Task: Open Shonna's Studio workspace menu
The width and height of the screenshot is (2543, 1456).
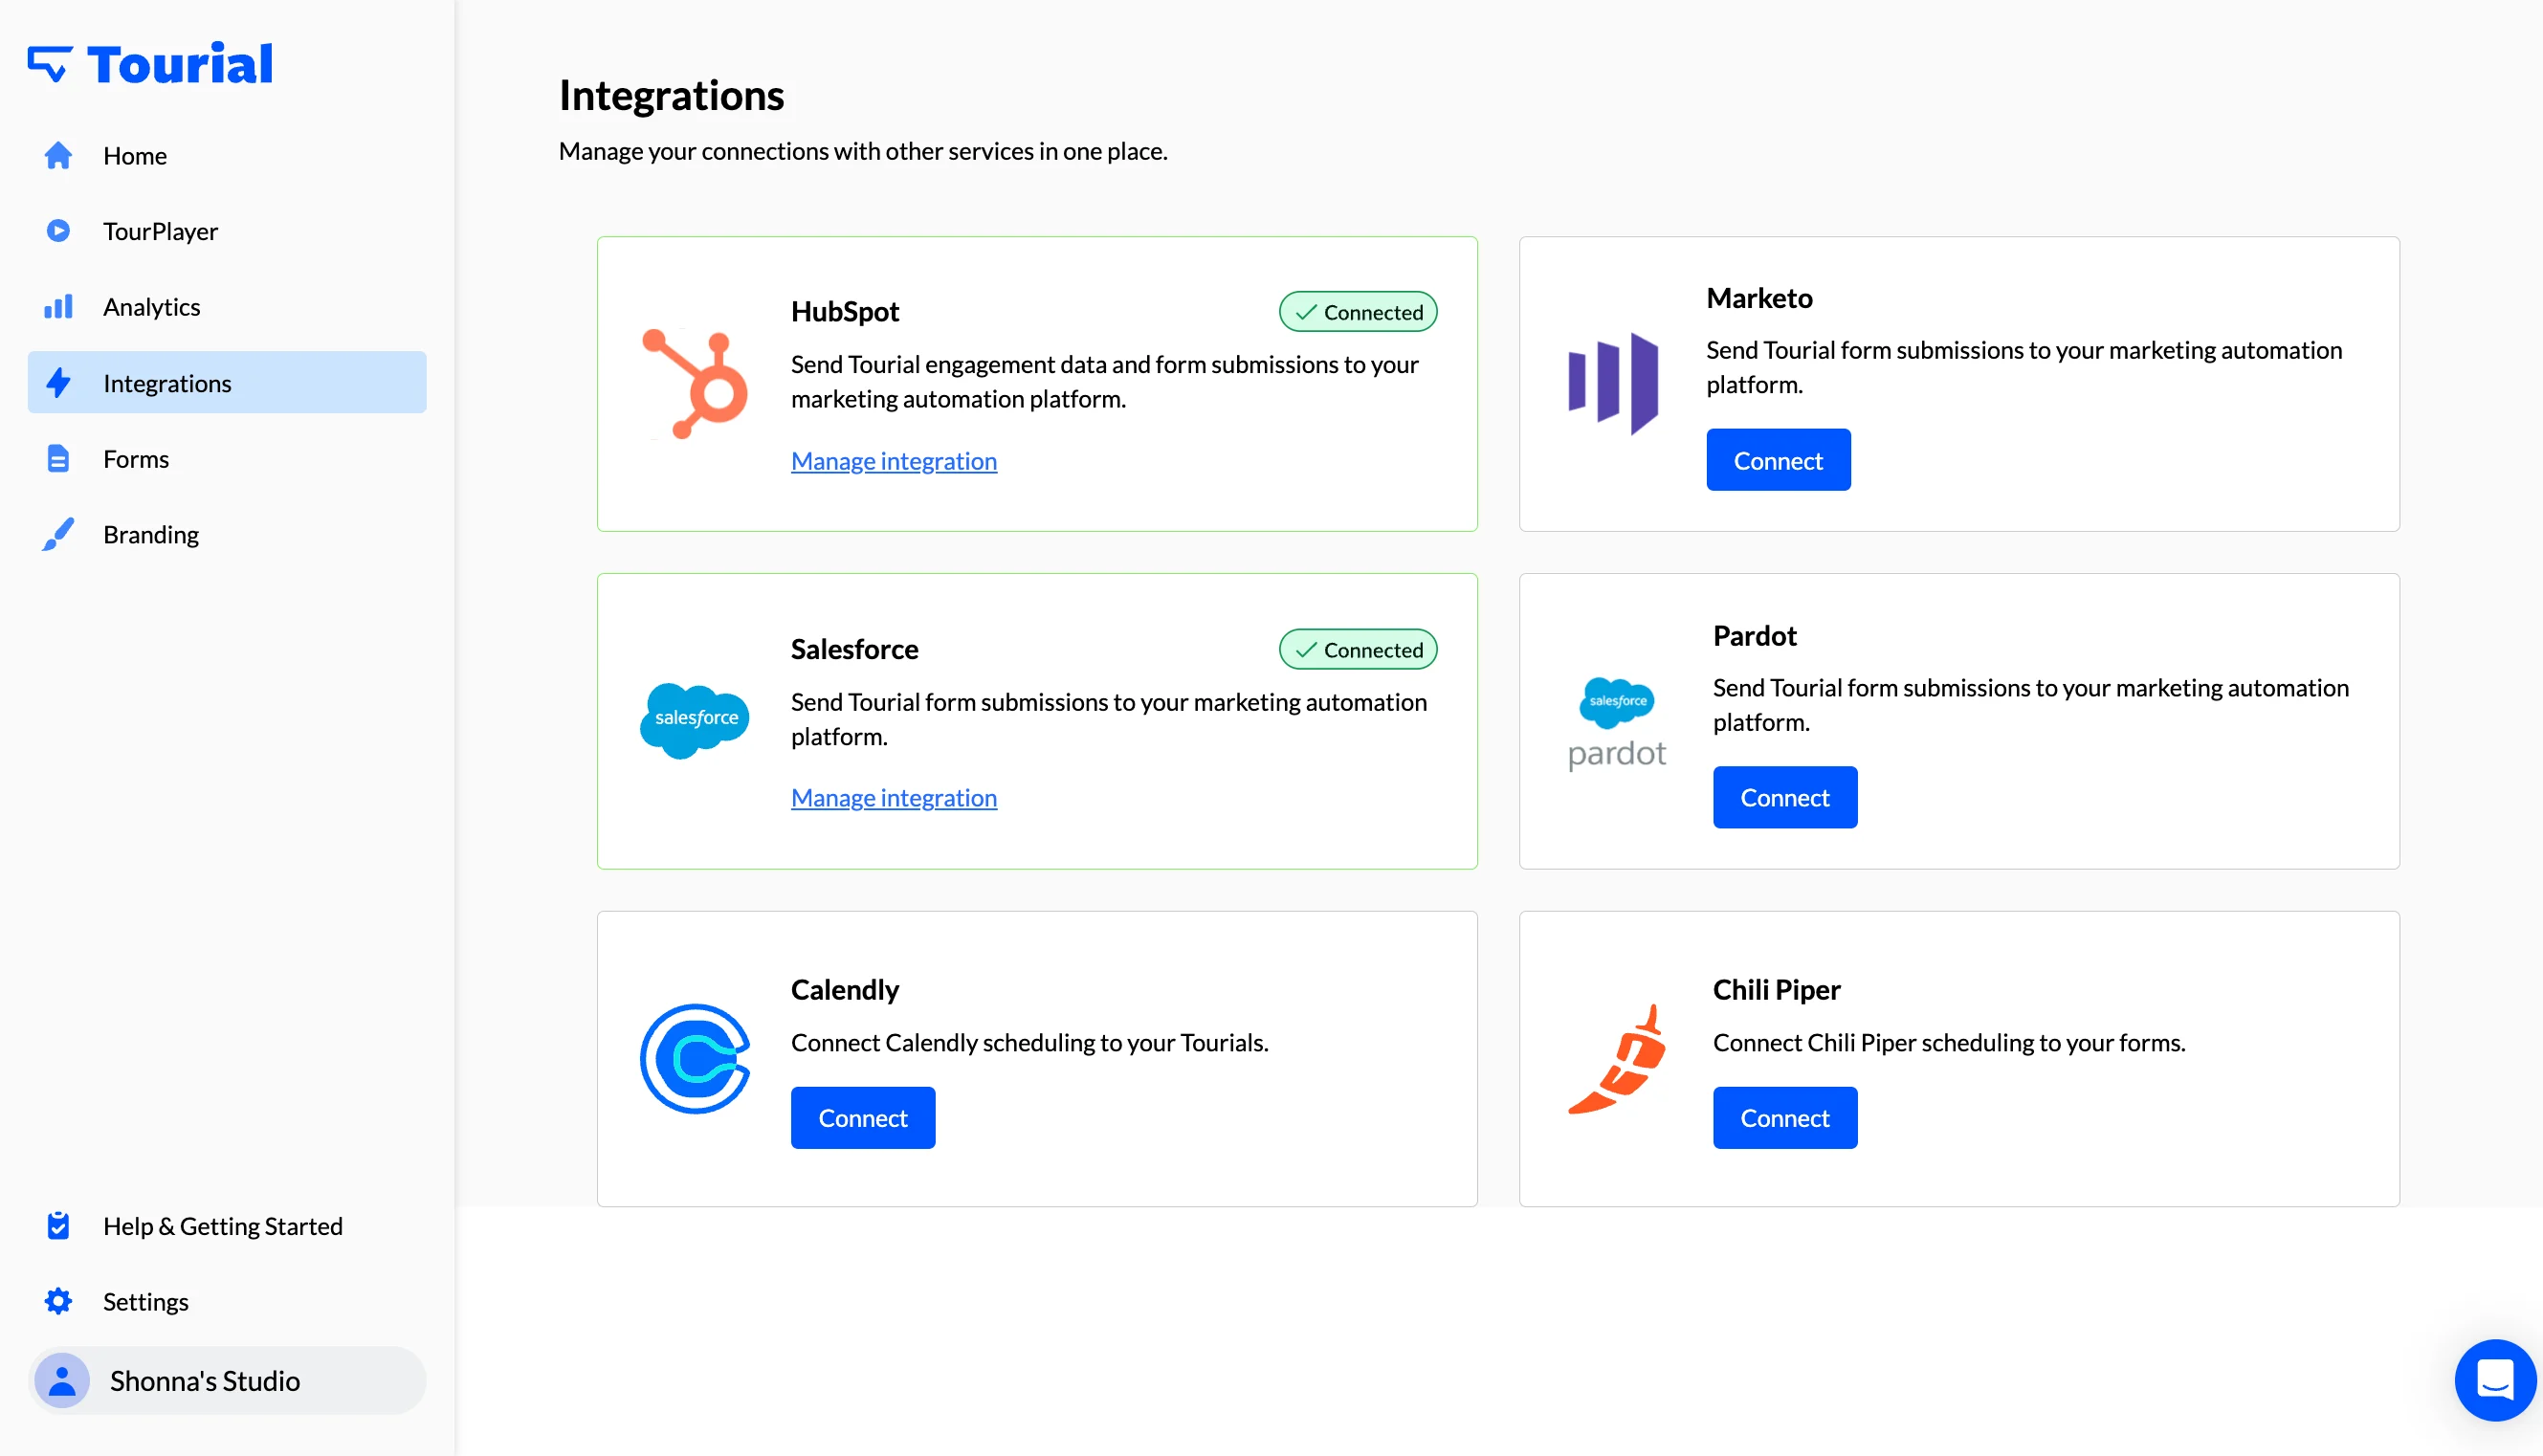Action: tap(227, 1380)
